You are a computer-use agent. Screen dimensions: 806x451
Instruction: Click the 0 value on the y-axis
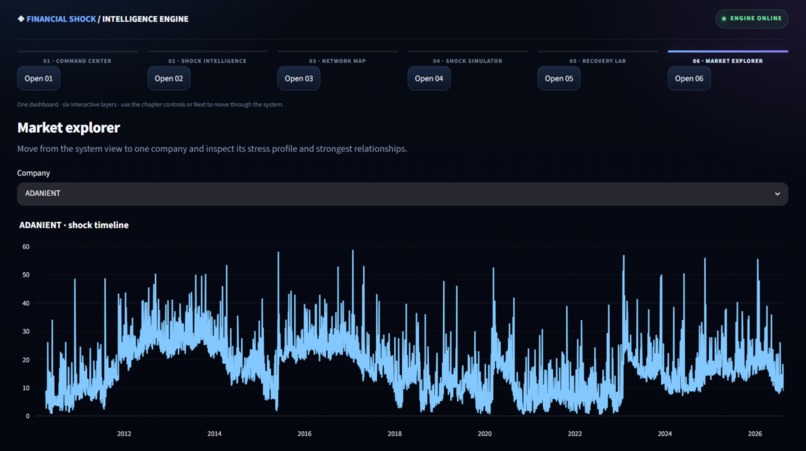[x=28, y=416]
